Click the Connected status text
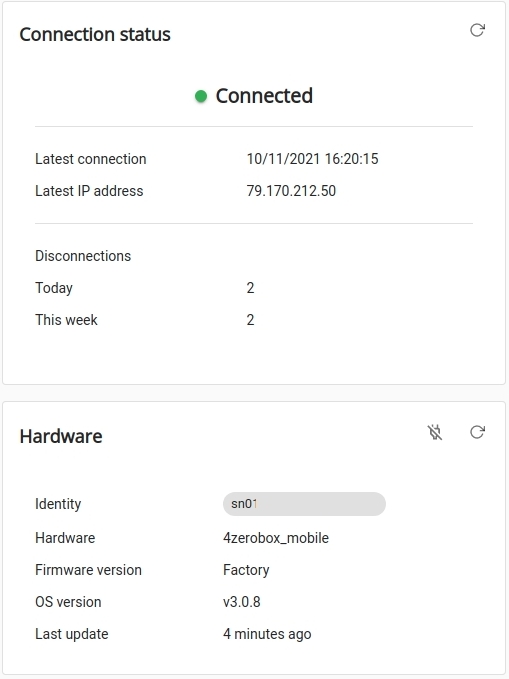 click(264, 96)
